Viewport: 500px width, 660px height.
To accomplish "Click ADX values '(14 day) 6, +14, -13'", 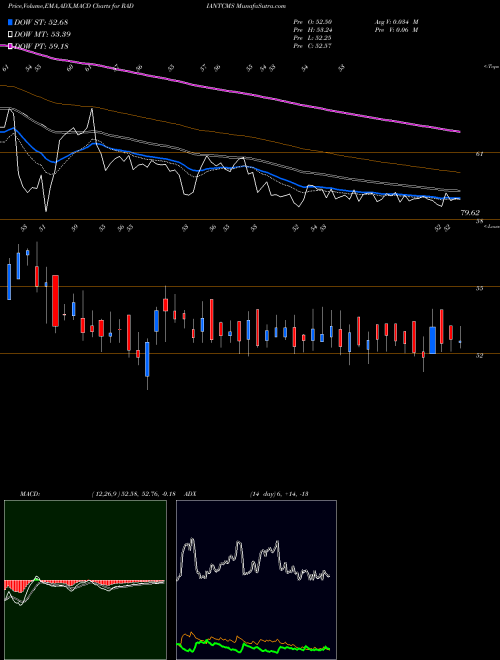I will pyautogui.click(x=279, y=494).
